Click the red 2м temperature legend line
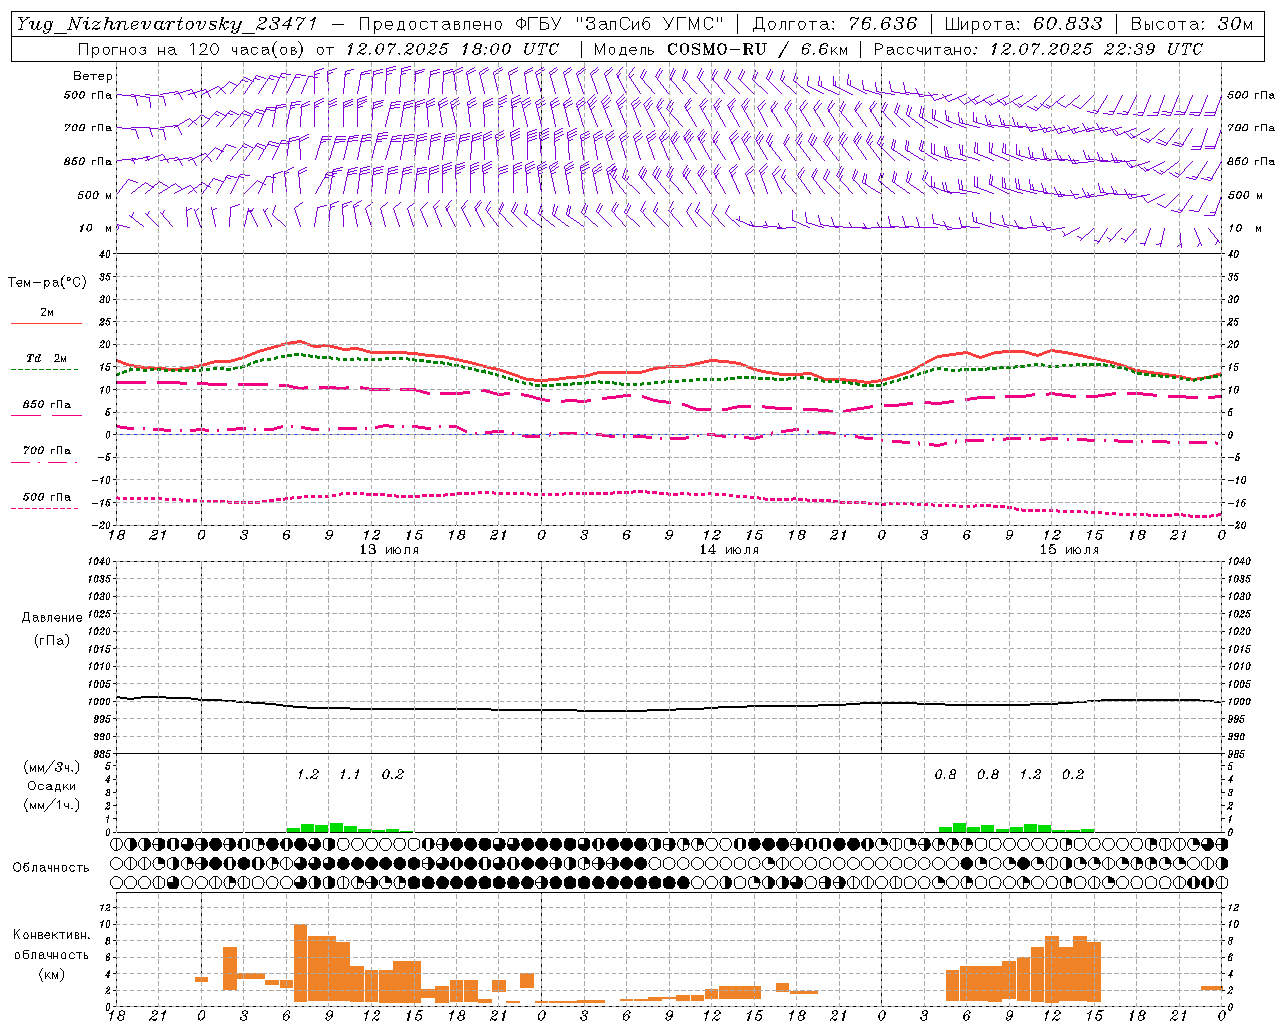This screenshot has height=1024, width=1280. pos(46,324)
